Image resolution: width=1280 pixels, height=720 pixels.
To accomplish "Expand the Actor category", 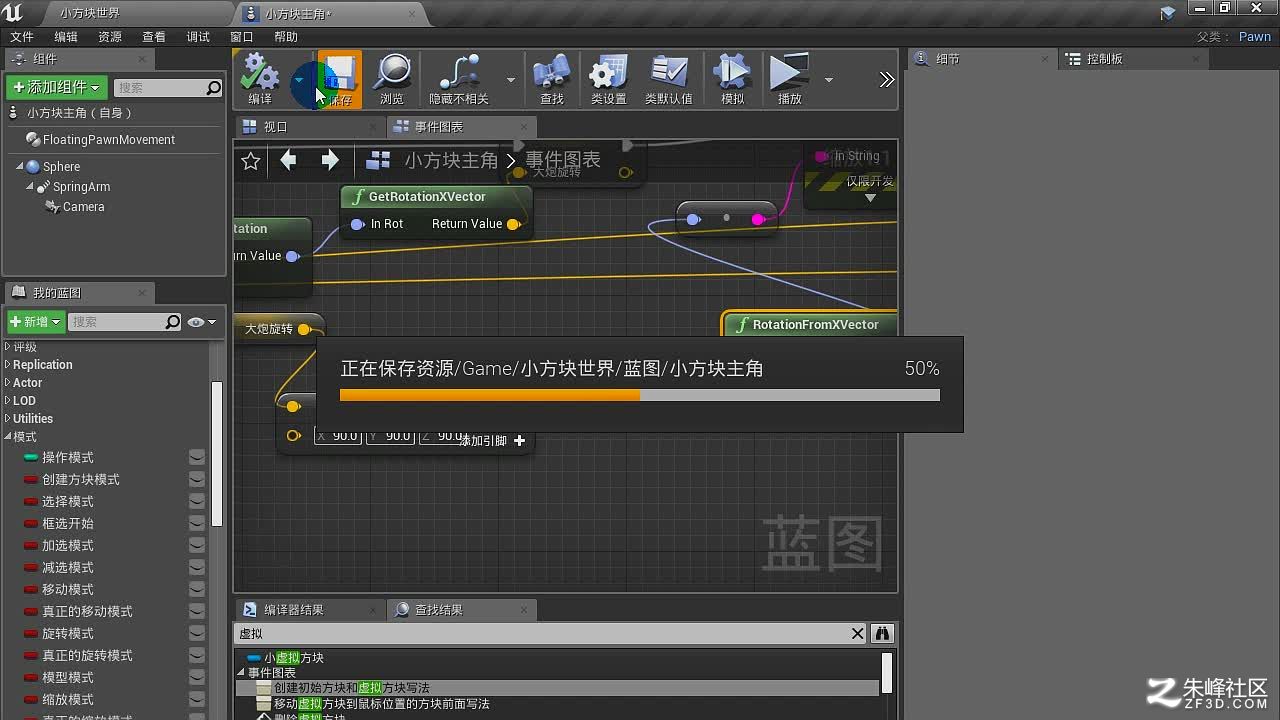I will [8, 383].
